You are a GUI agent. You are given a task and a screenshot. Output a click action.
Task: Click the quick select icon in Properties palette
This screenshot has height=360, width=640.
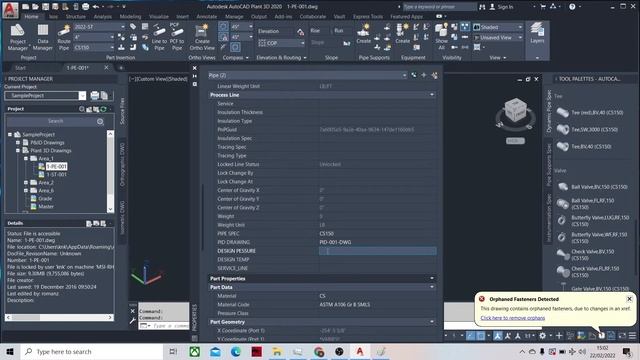click(x=434, y=75)
